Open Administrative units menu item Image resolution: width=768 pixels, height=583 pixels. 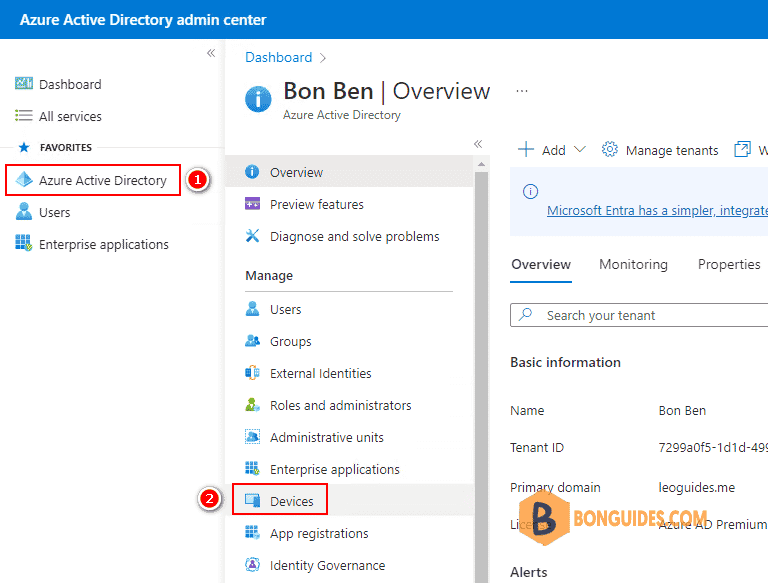349,437
